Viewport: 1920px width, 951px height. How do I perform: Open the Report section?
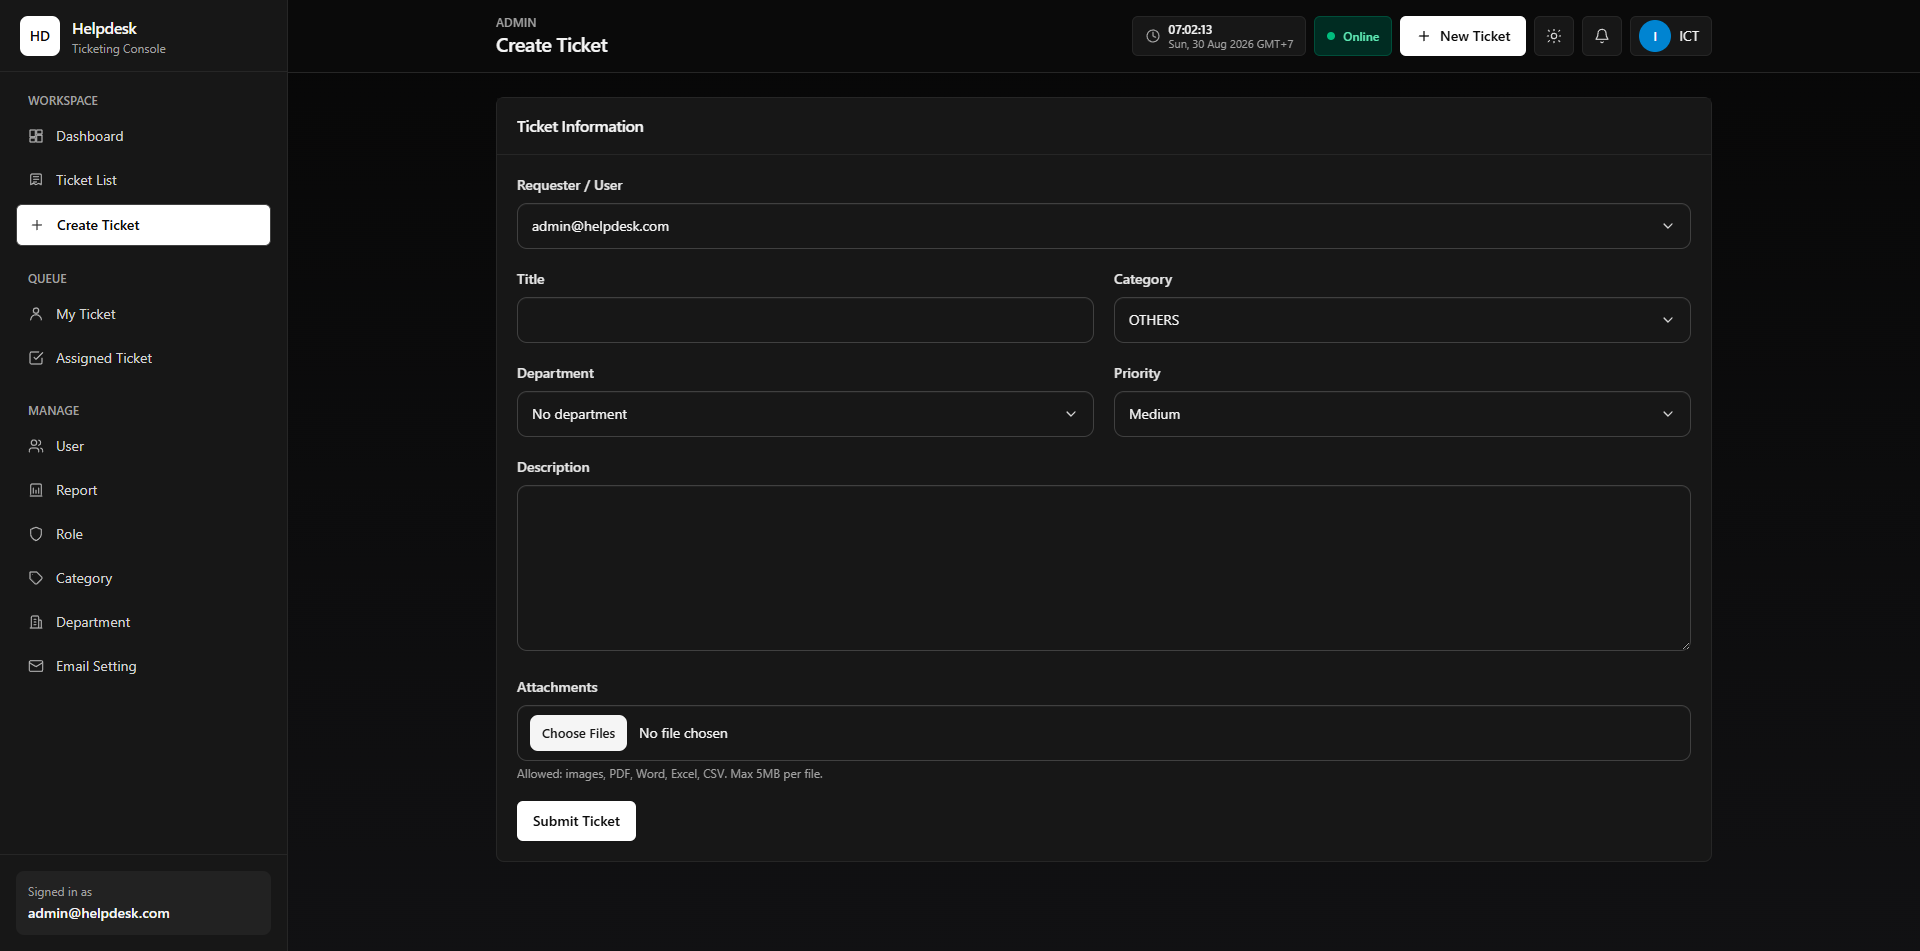[x=143, y=490]
